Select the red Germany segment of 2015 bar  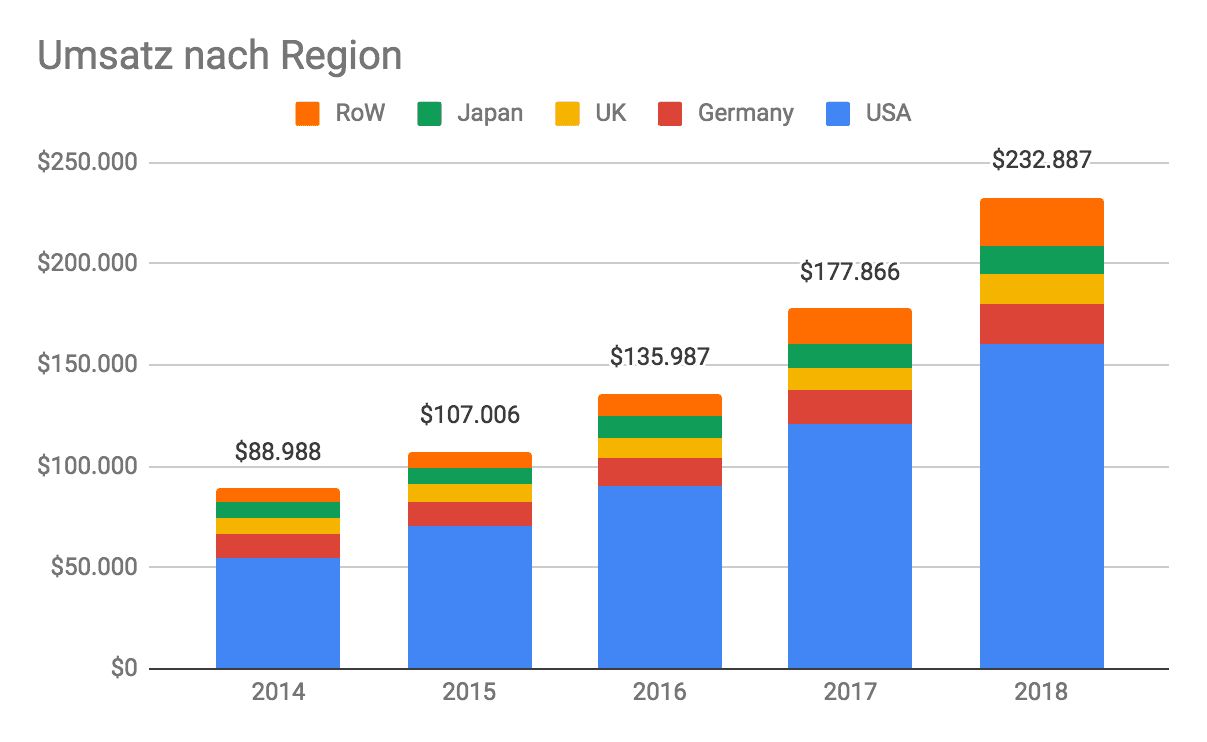[470, 514]
